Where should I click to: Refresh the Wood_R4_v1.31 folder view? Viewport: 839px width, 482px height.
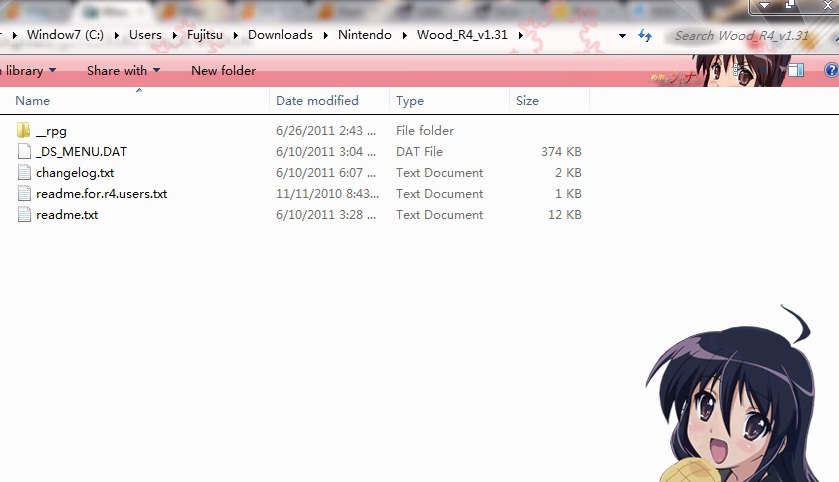point(645,36)
